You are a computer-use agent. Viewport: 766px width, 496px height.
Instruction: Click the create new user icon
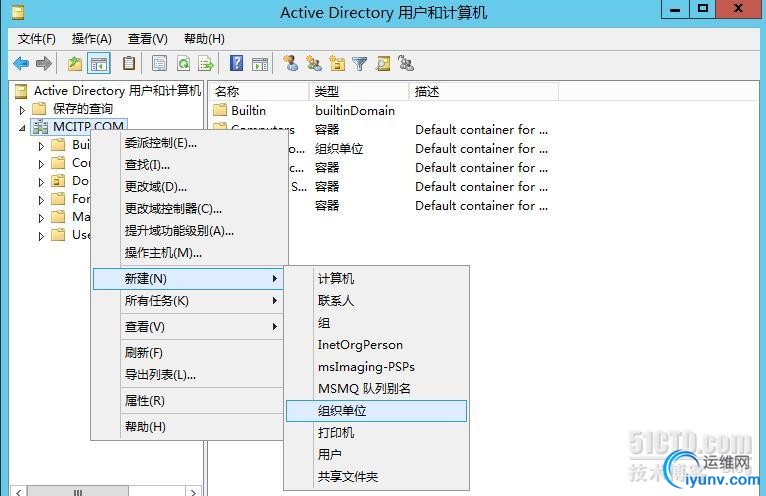[x=291, y=64]
